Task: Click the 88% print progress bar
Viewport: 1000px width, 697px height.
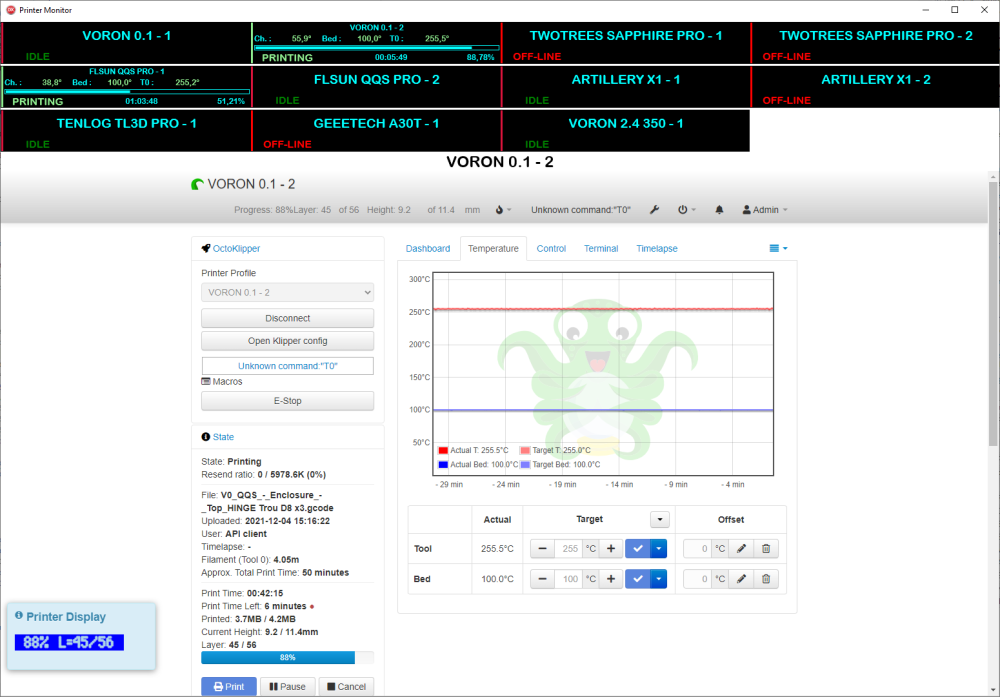Action: point(288,657)
